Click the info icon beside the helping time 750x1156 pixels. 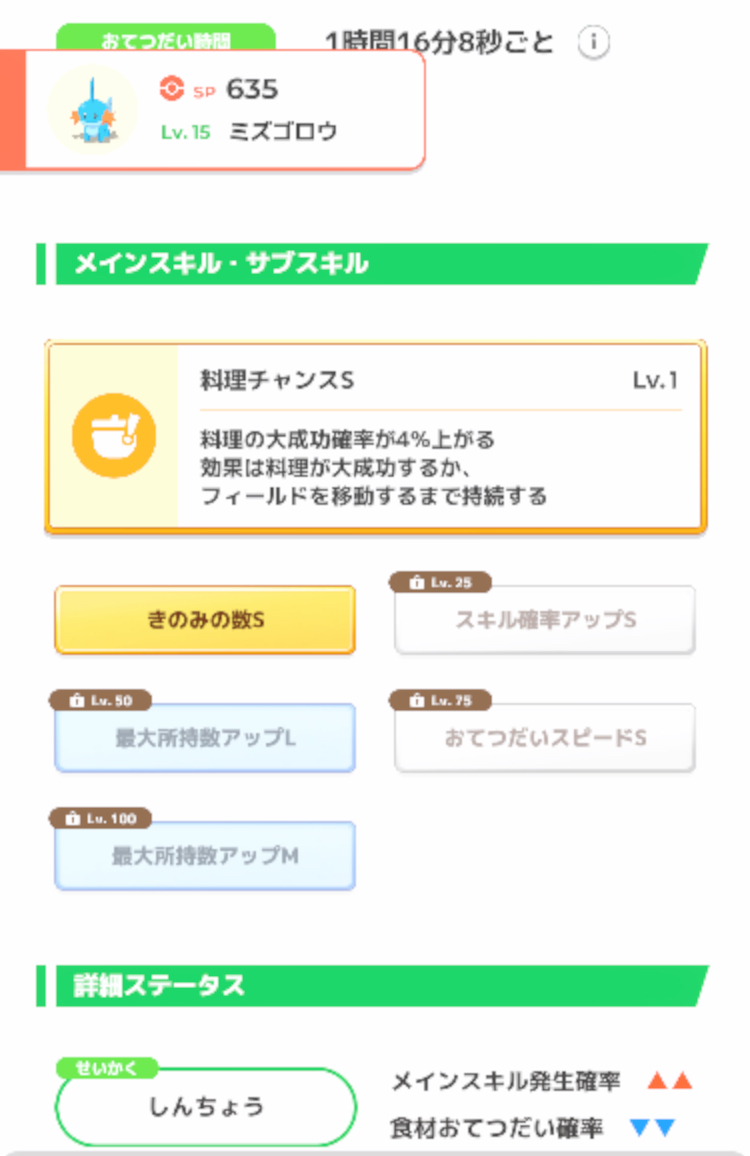click(594, 43)
